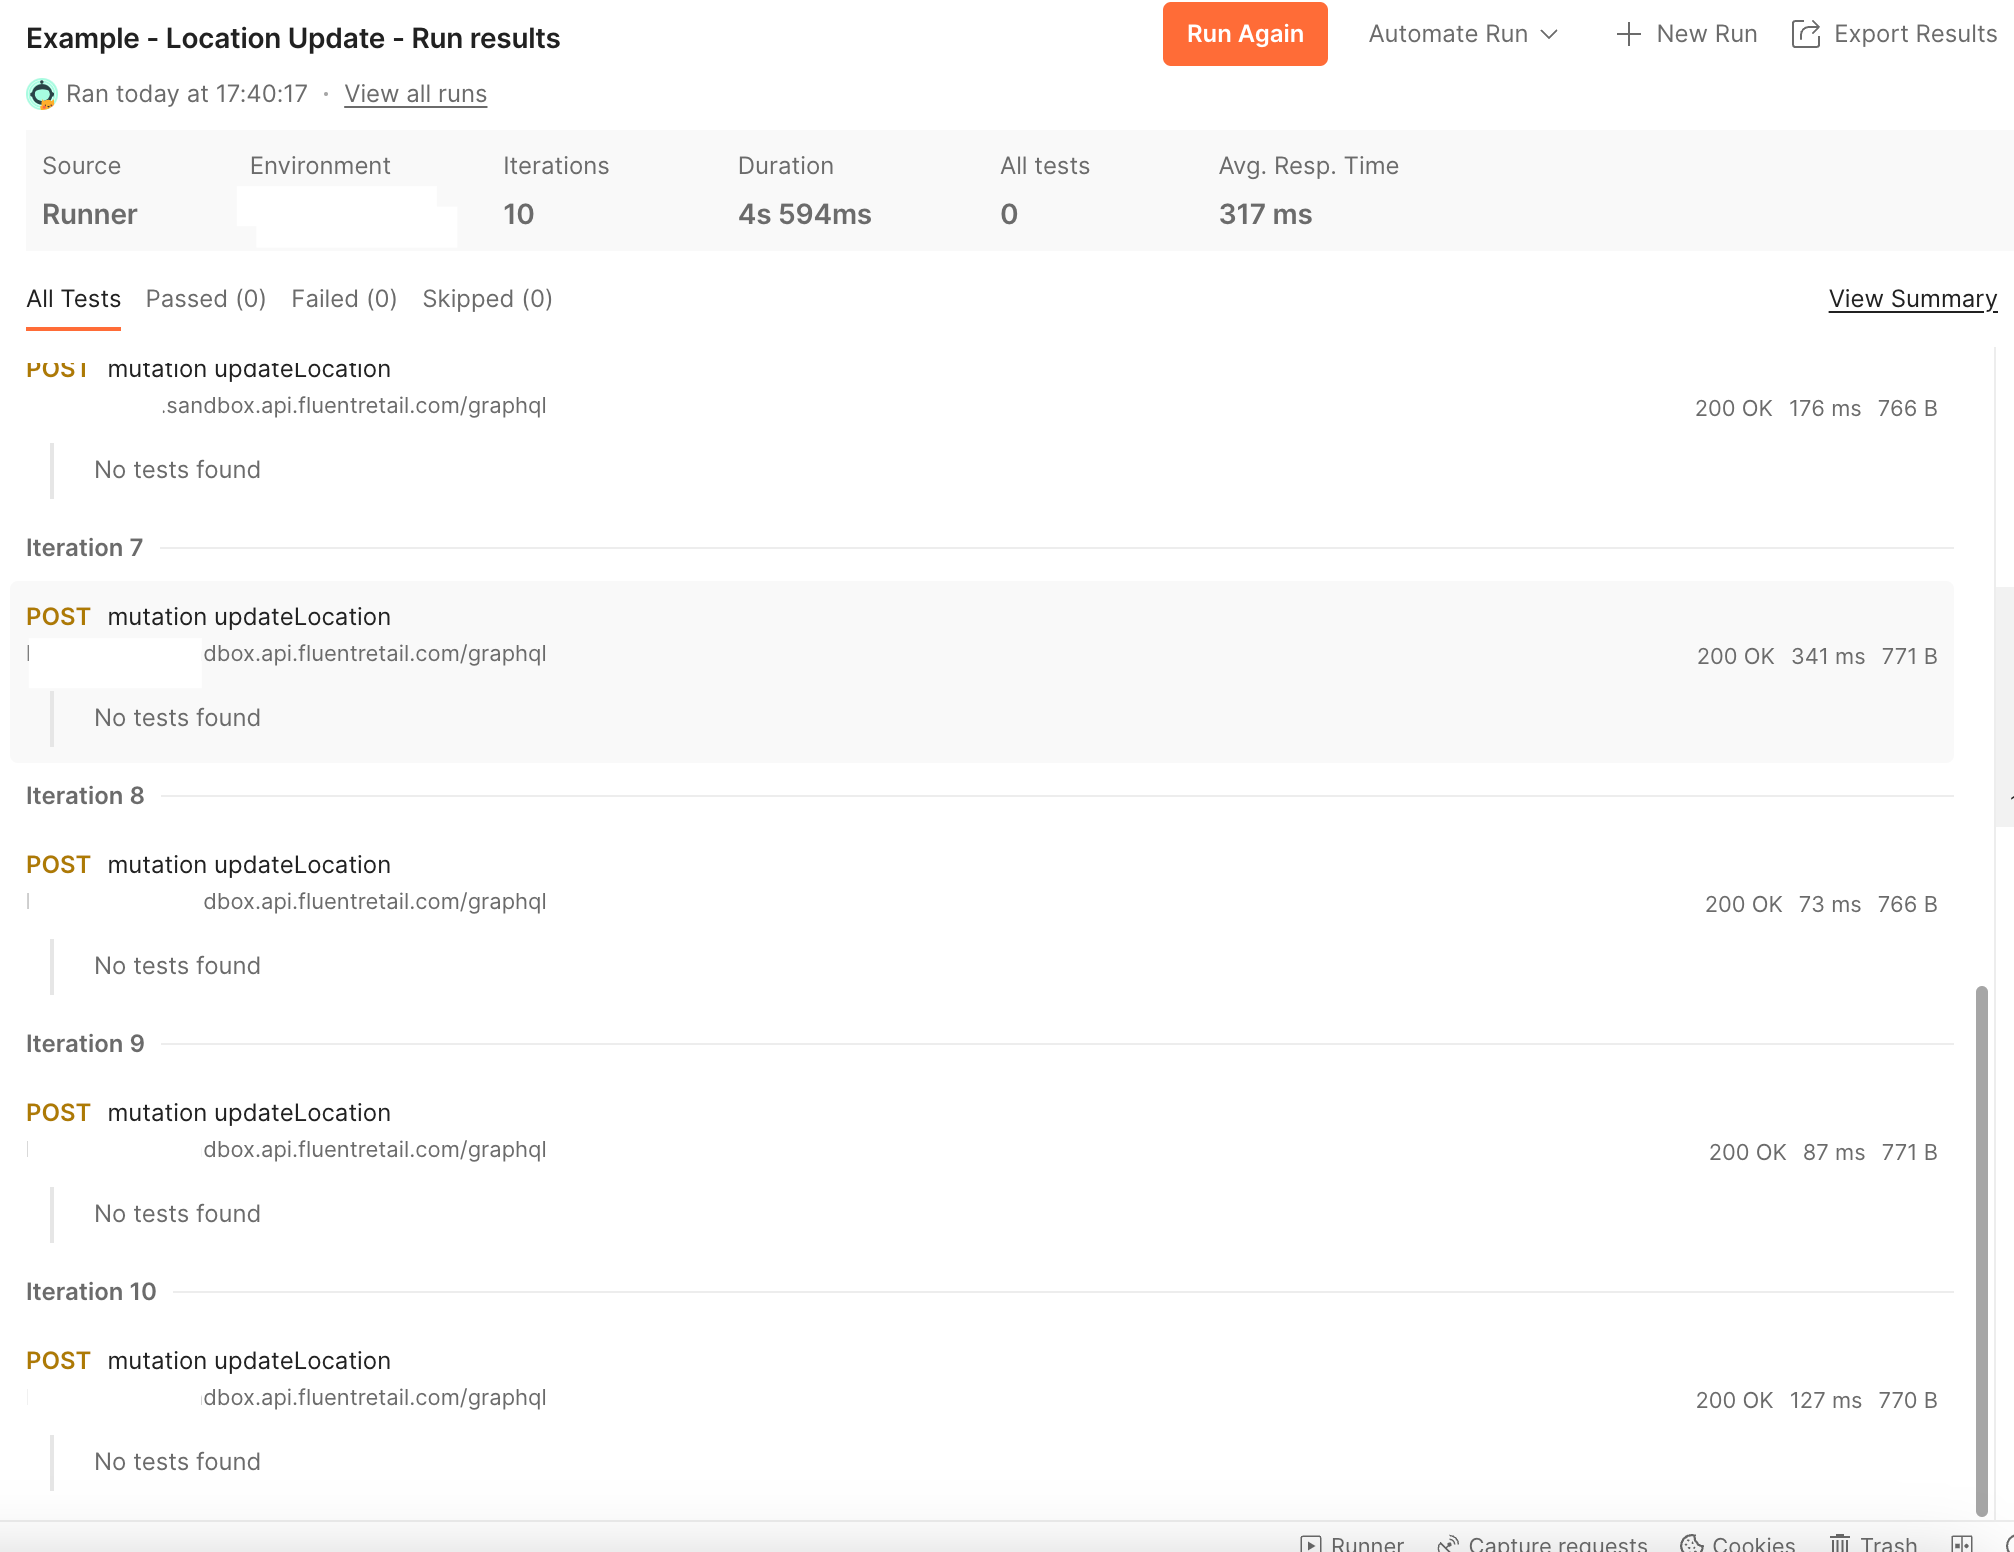2014x1552 pixels.
Task: Select the Skipped (0) tab
Action: point(487,299)
